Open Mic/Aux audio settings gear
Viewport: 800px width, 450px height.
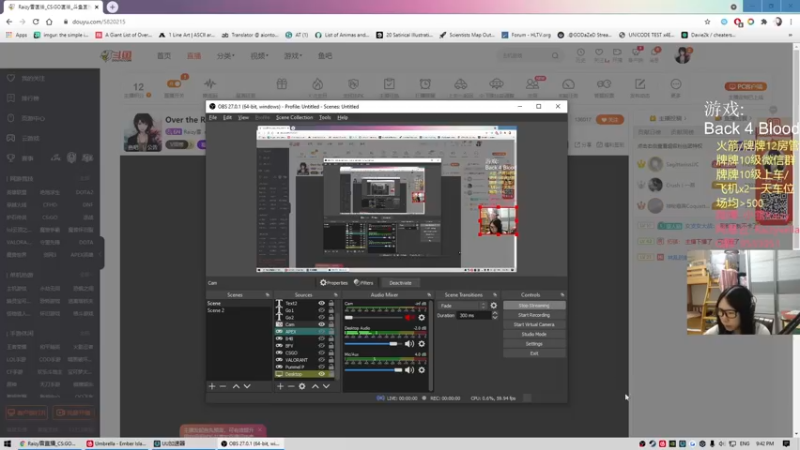pyautogui.click(x=421, y=370)
